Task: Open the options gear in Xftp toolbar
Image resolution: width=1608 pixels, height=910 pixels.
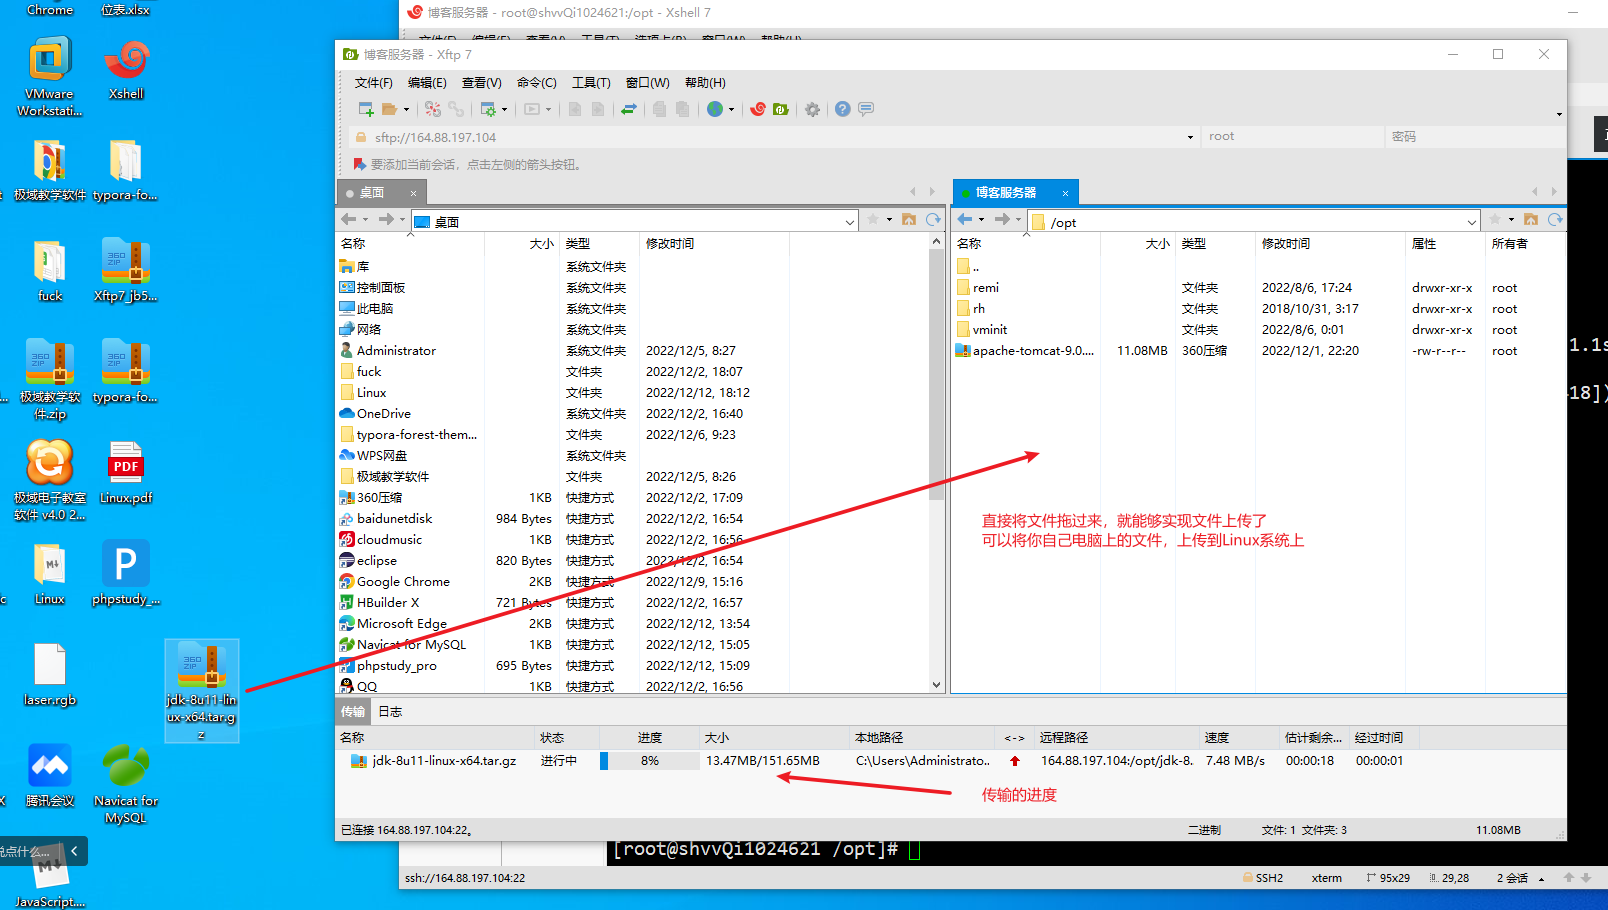Action: pos(812,109)
